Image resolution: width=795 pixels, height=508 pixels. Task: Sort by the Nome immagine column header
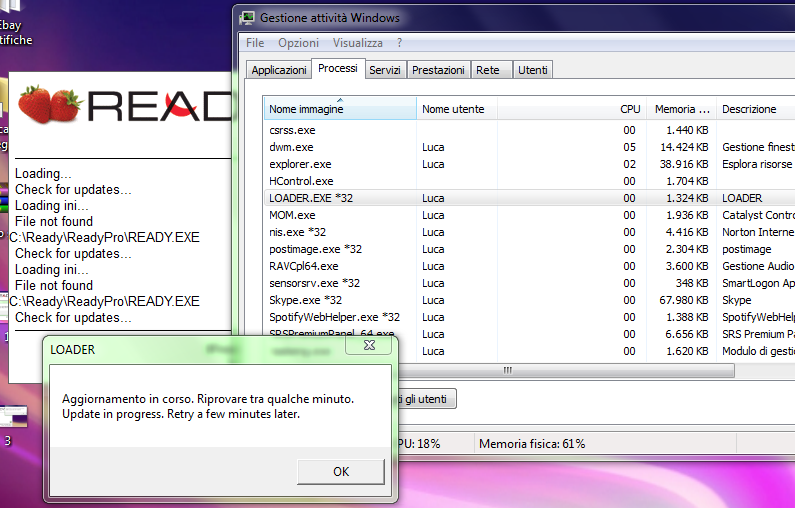pos(340,108)
